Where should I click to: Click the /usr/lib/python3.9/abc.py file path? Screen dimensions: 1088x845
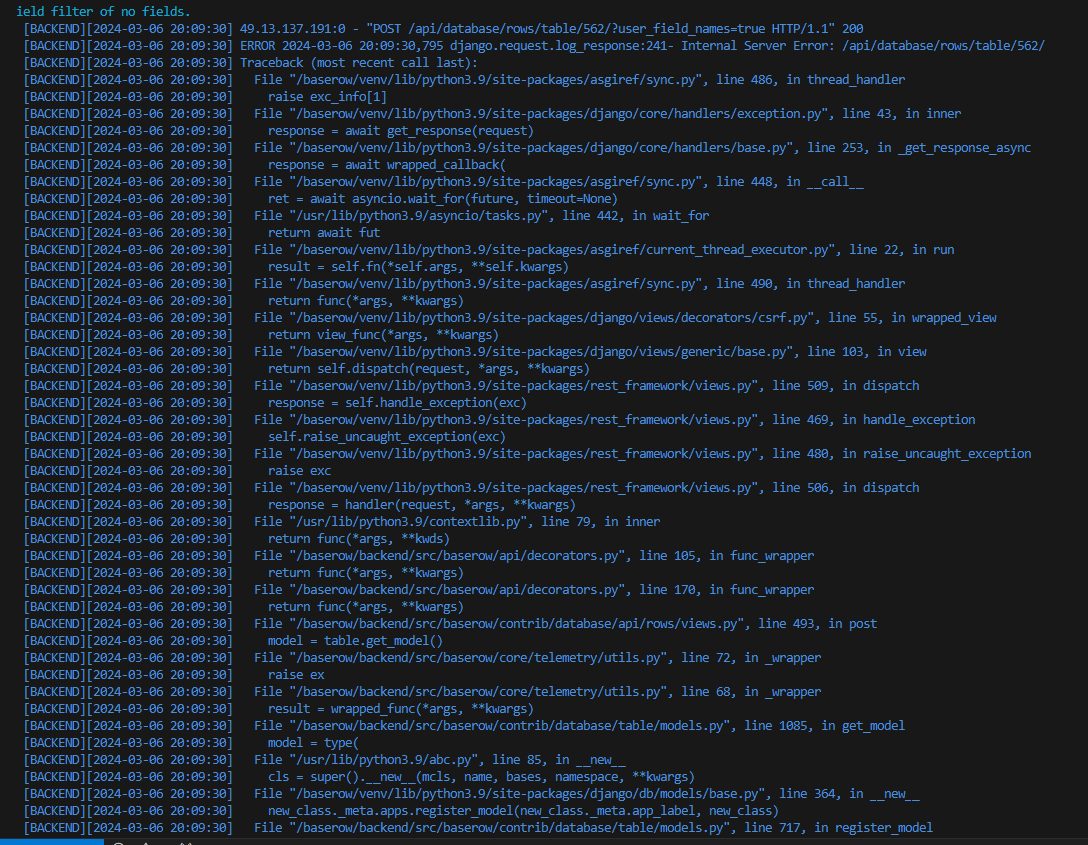[x=384, y=759]
